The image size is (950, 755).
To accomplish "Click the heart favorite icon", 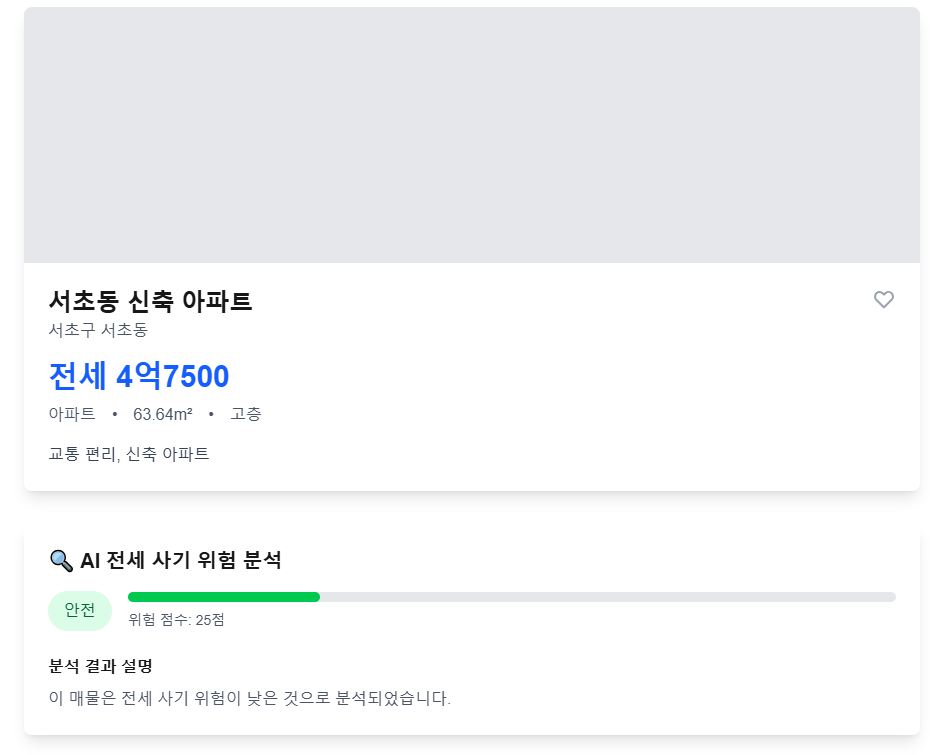I will pos(883,299).
